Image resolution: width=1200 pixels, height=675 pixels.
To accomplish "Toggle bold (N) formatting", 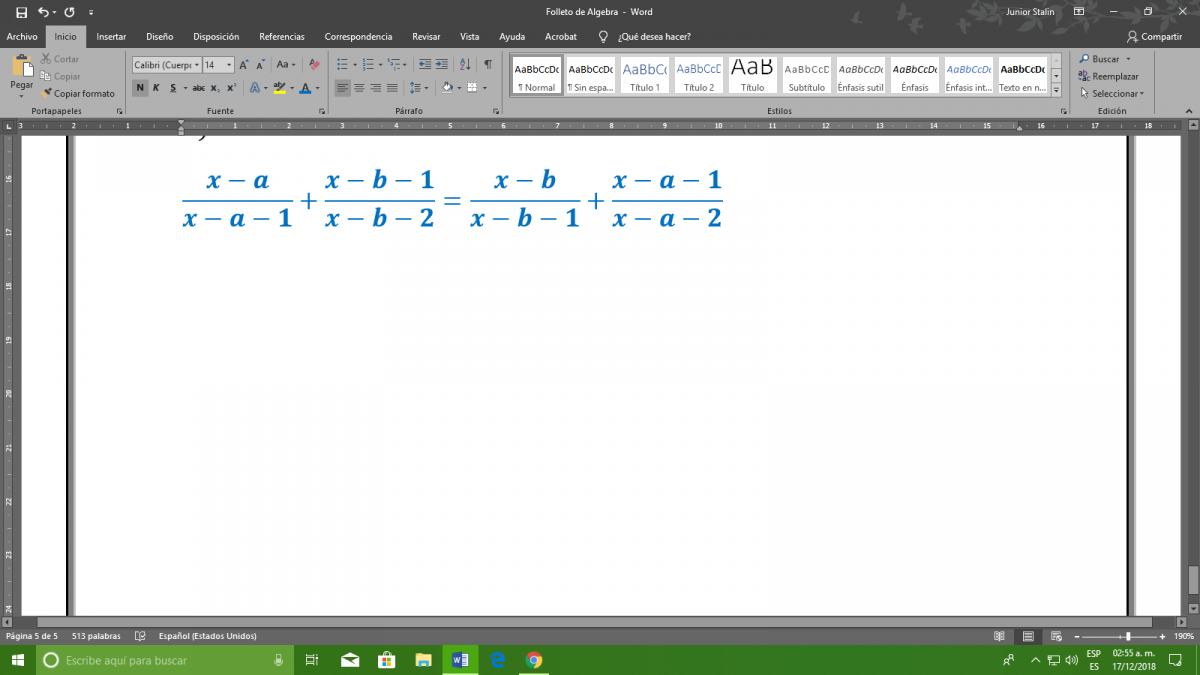I will (140, 88).
